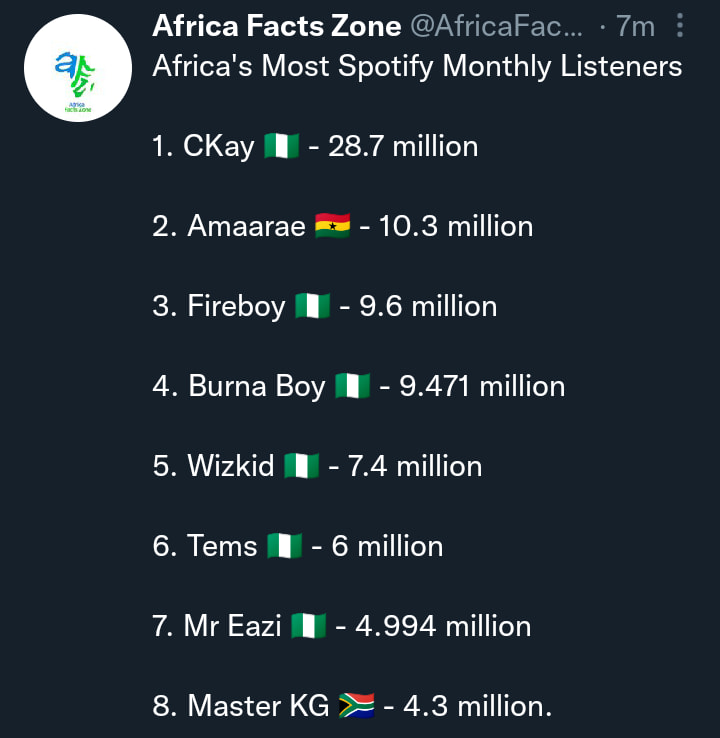Open the three-dot tweet options menu
This screenshot has height=738, width=720.
click(680, 25)
